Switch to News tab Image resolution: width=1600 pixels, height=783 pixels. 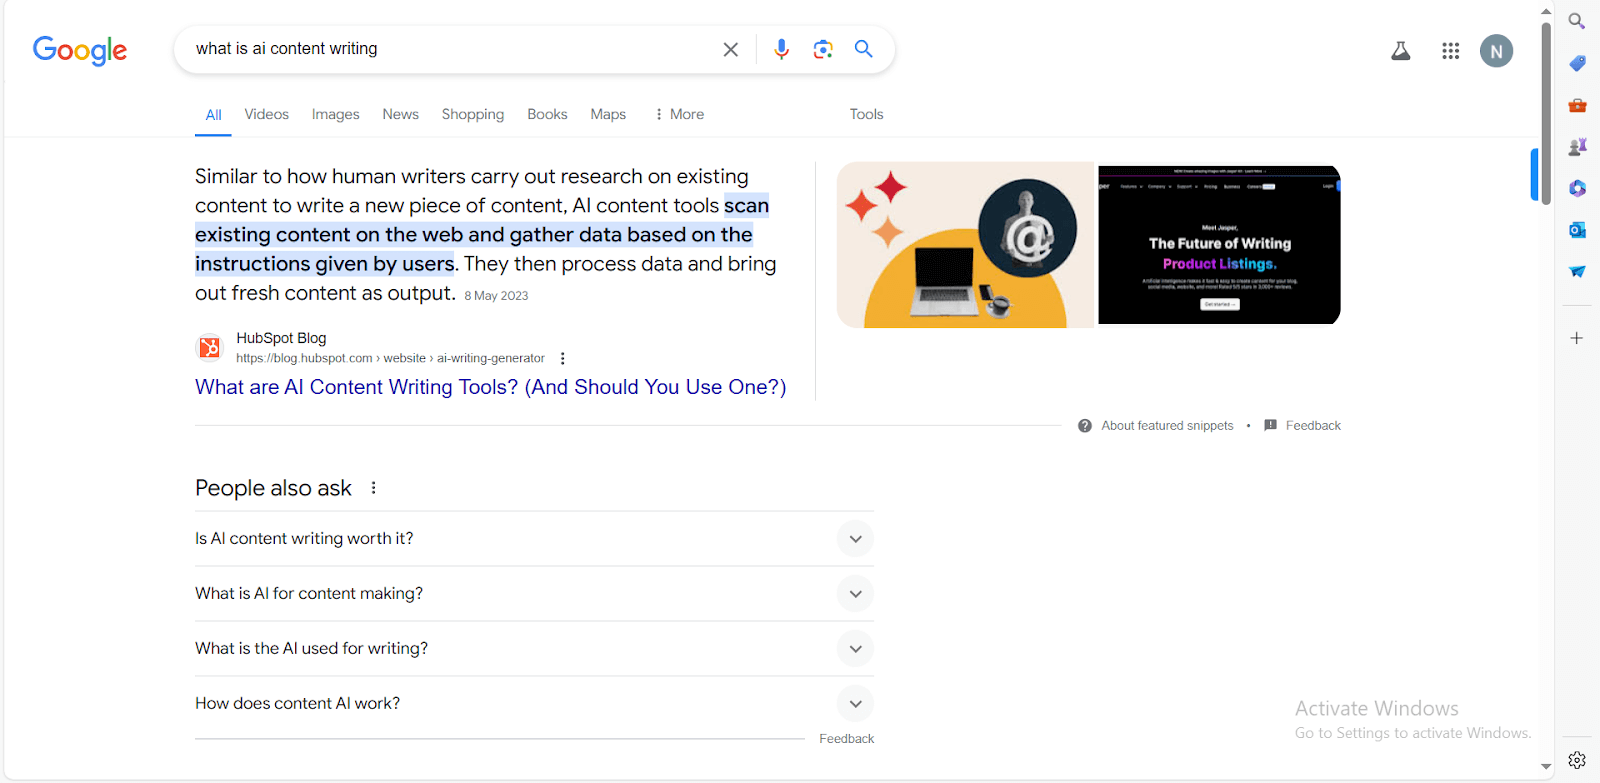click(400, 114)
